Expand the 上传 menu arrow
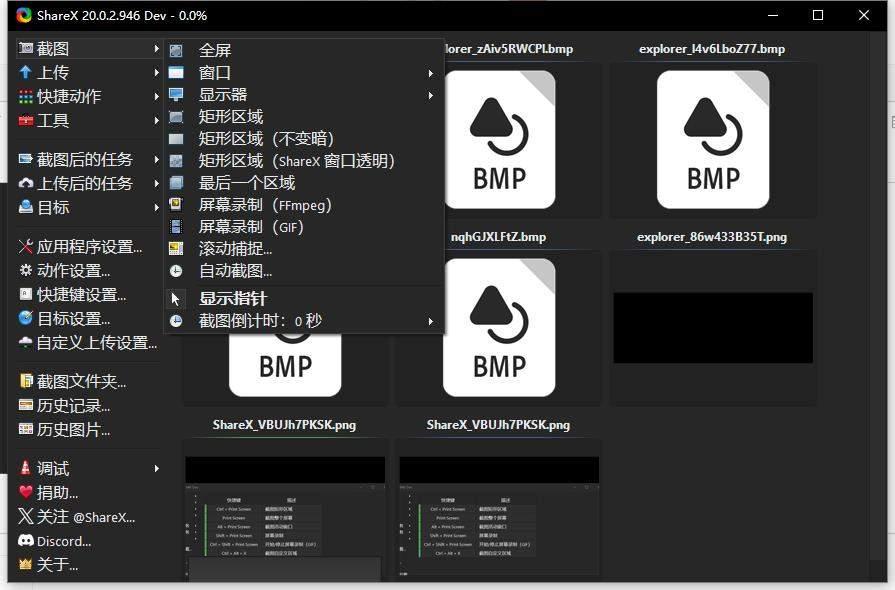Viewport: 895px width, 590px height. click(156, 72)
